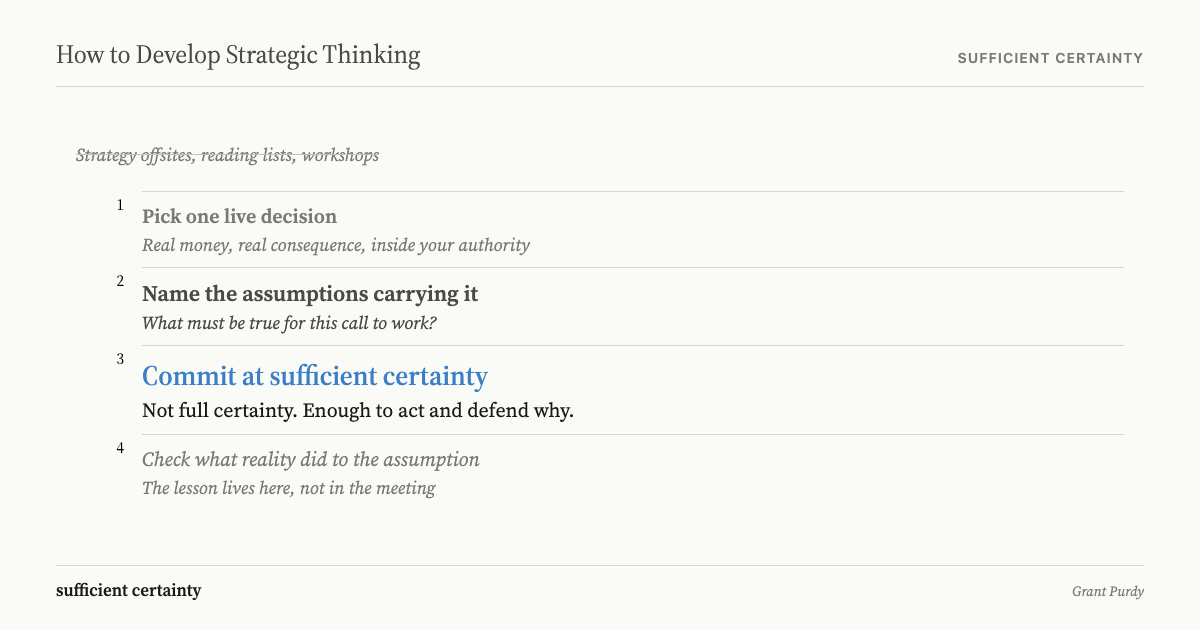
Task: Select step number 2 marker
Action: tap(120, 281)
